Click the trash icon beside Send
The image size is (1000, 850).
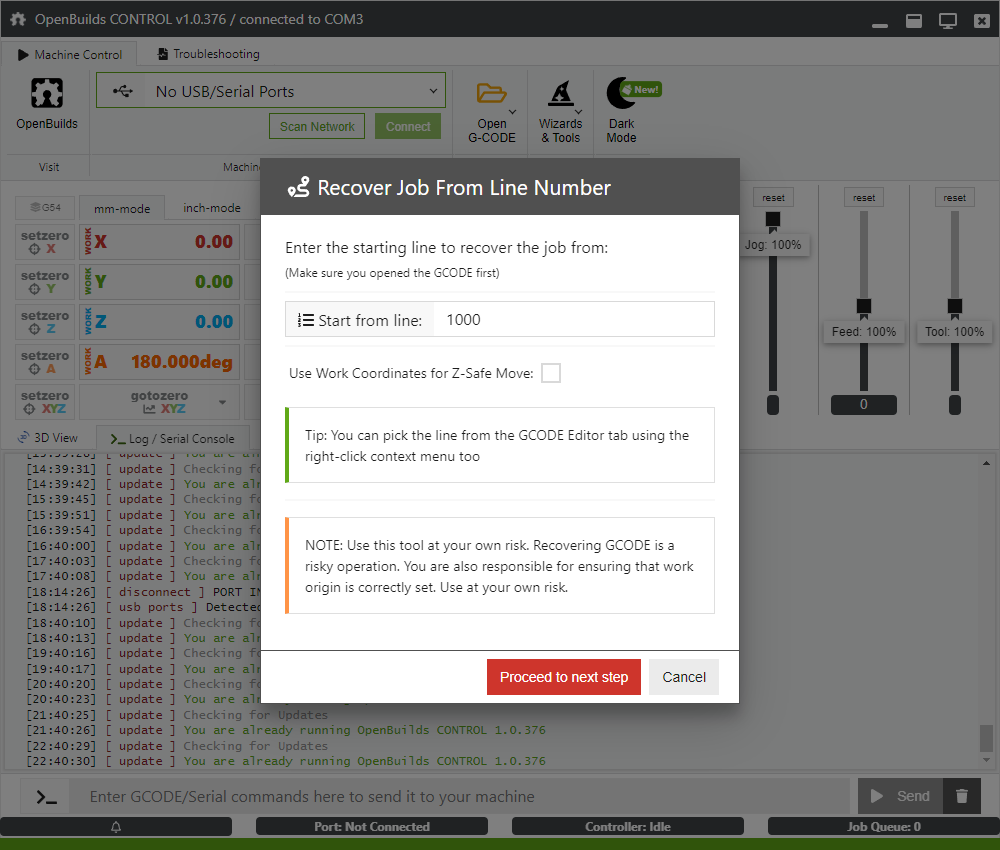(x=962, y=796)
